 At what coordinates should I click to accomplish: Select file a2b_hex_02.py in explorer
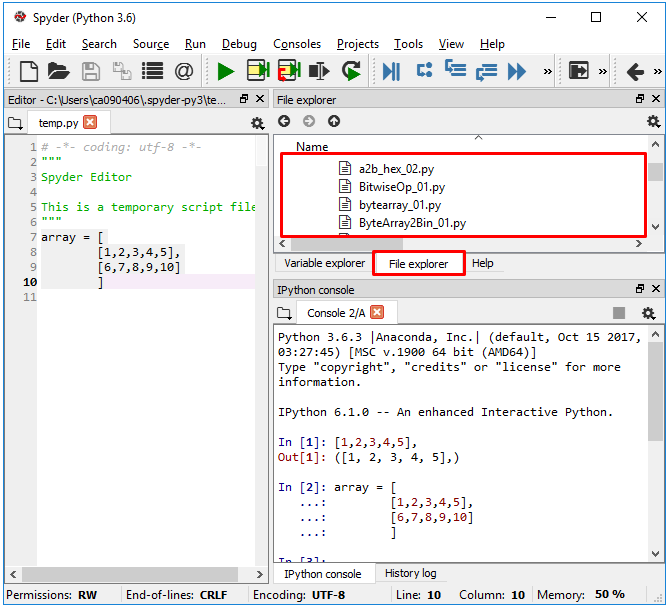[396, 169]
